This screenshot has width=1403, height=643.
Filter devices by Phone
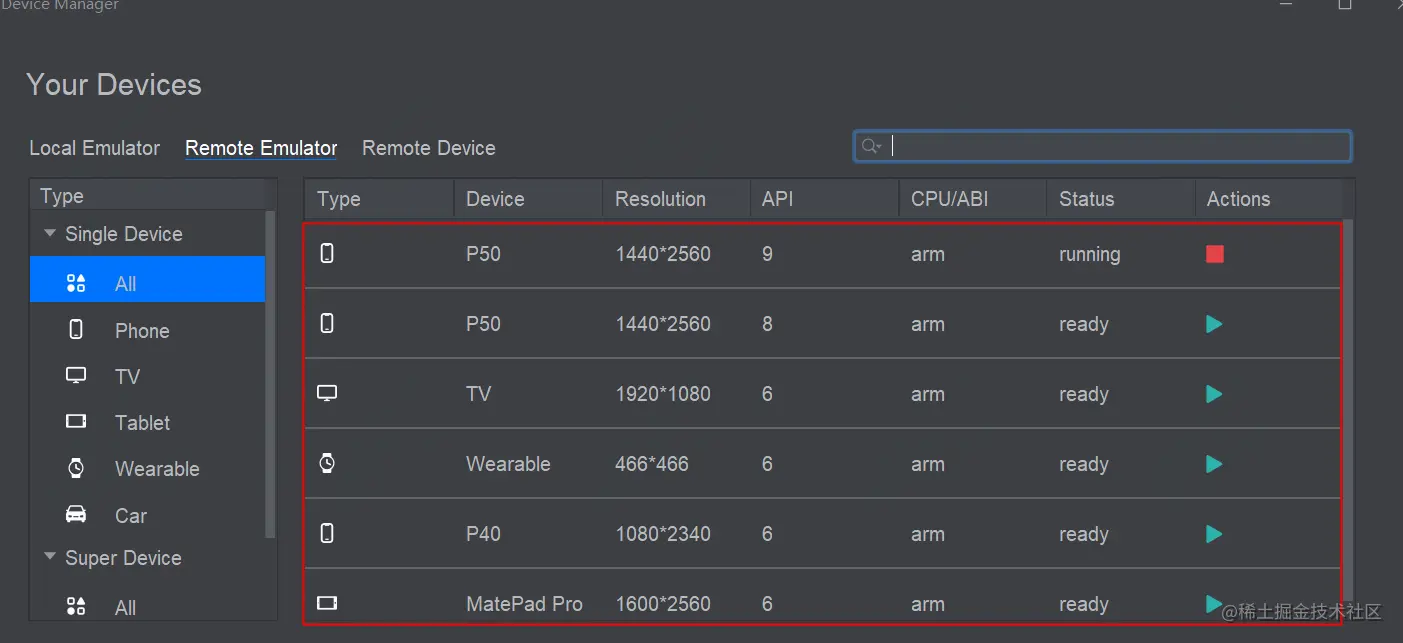click(148, 330)
